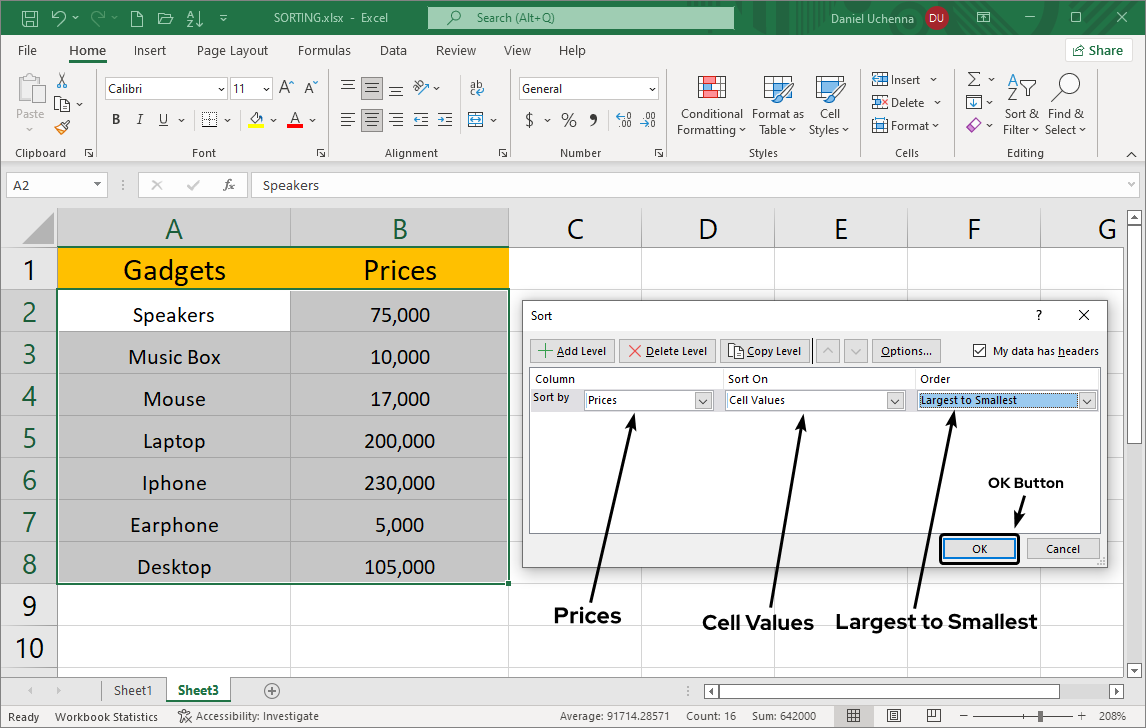
Task: Toggle My data has headers checkbox
Action: tap(979, 351)
